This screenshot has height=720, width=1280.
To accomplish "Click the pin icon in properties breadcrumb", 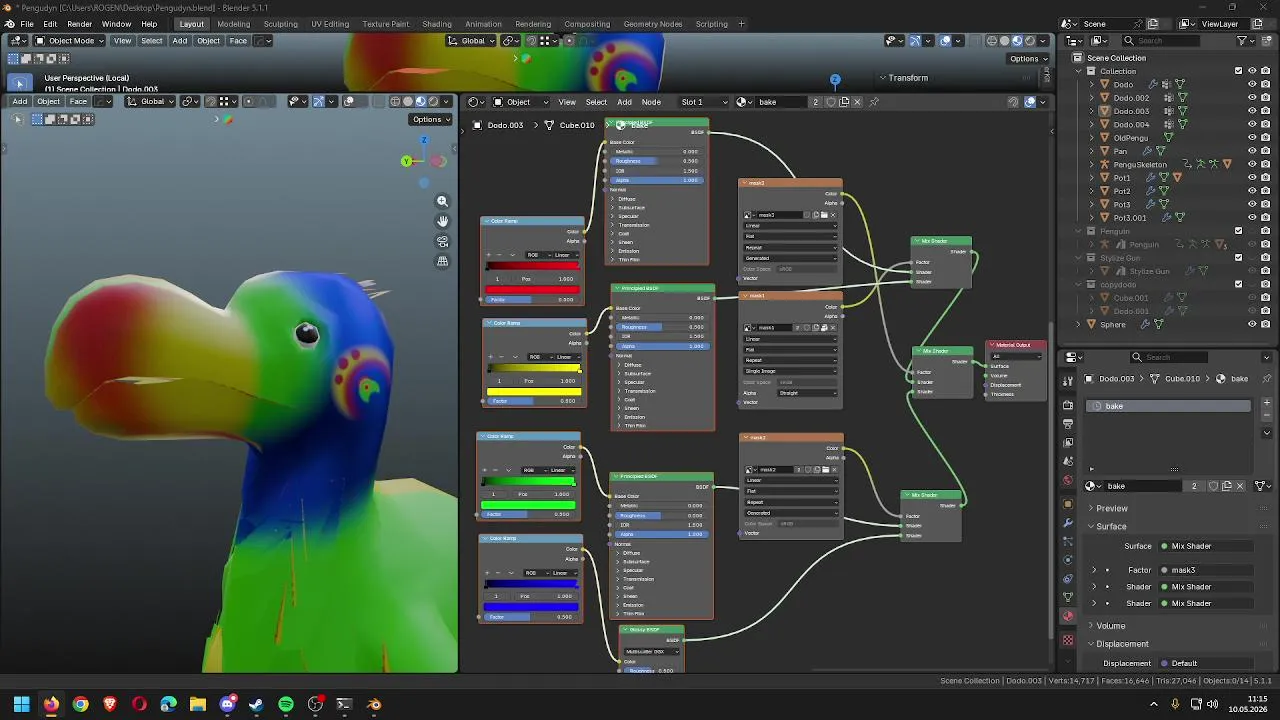I will [1267, 379].
